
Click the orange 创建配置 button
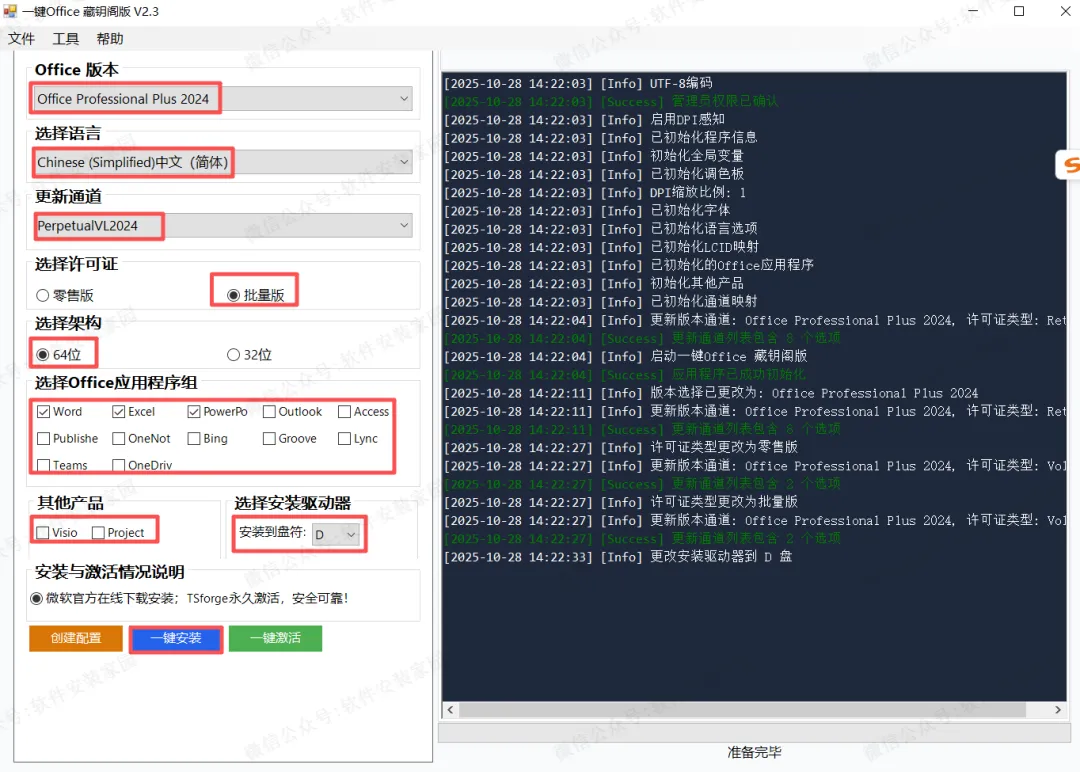tap(76, 638)
